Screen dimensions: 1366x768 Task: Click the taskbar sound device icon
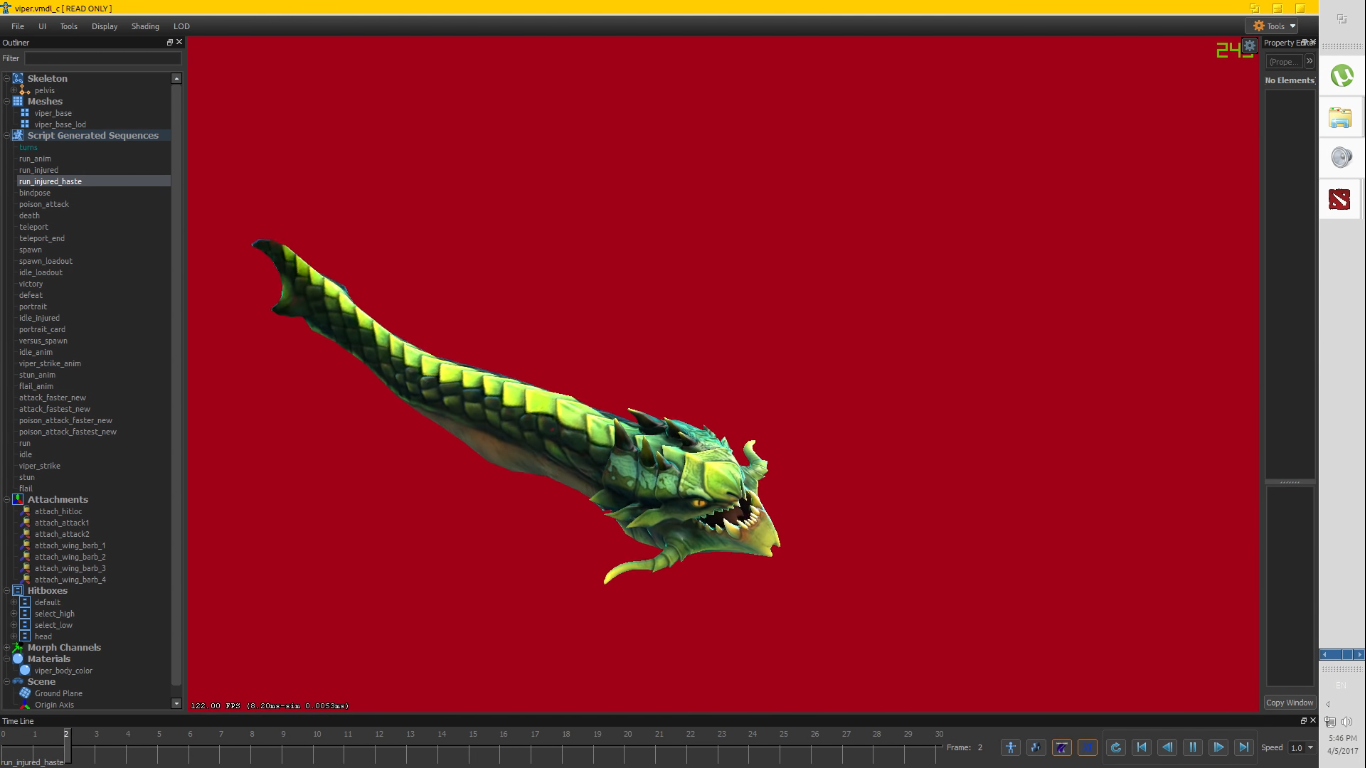(1341, 157)
